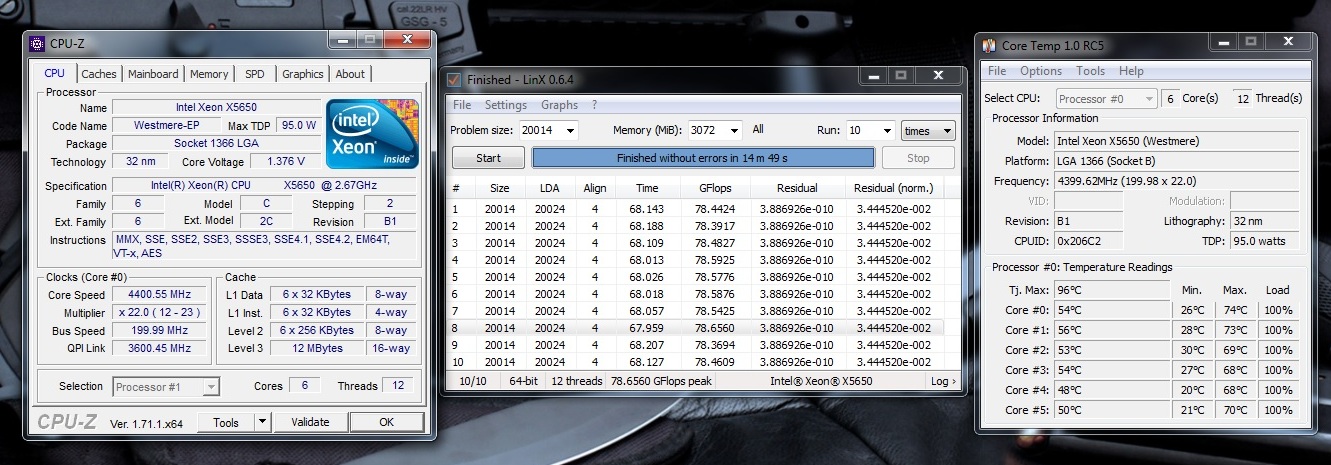
Task: Click the LinX title bar checkmark icon
Action: [x=454, y=79]
